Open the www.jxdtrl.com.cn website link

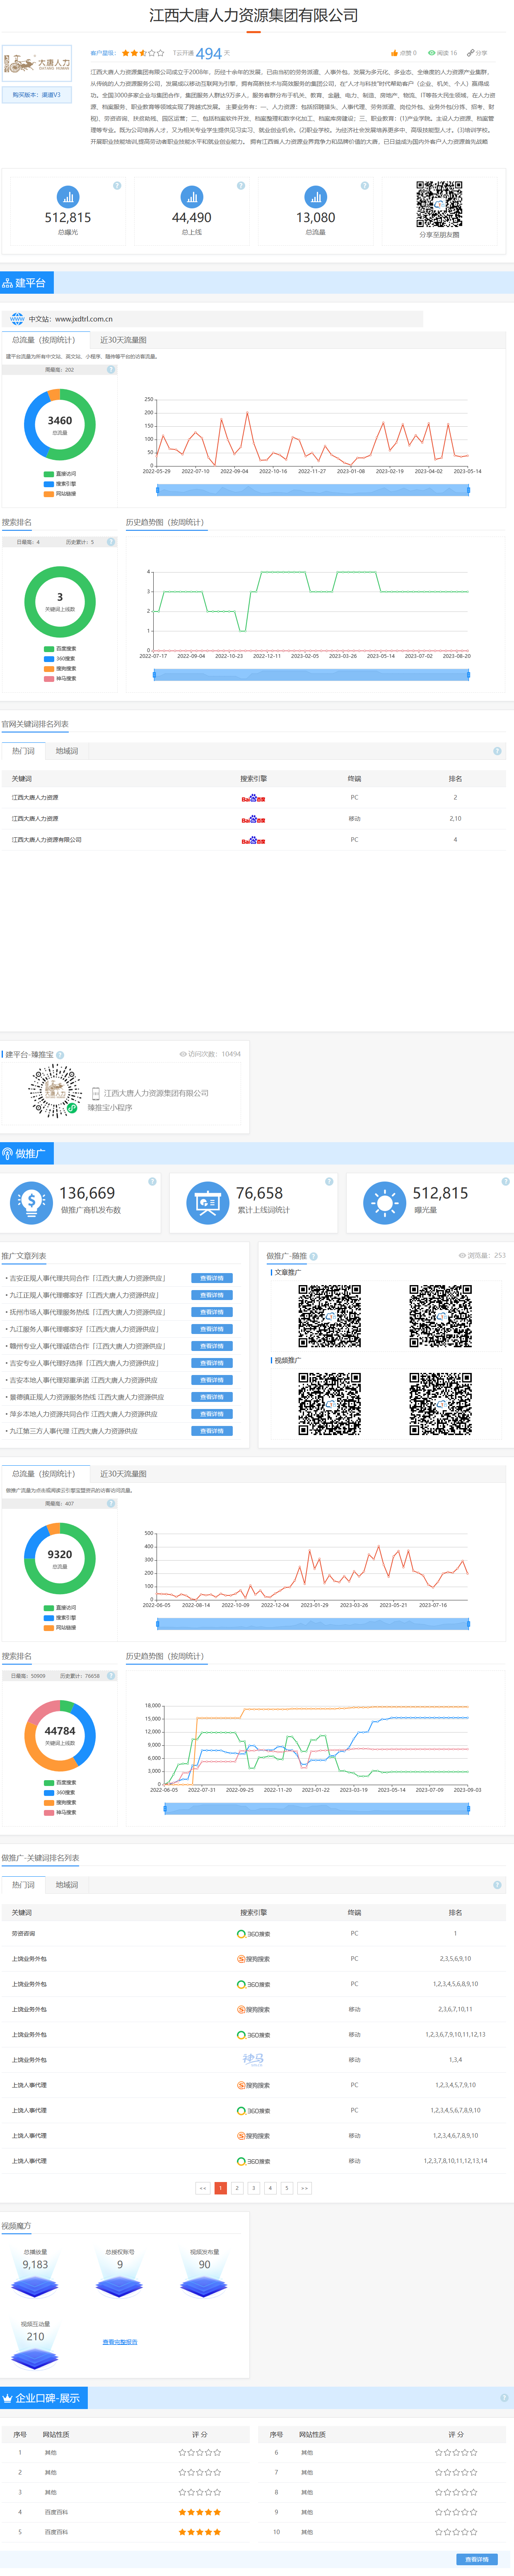click(84, 319)
